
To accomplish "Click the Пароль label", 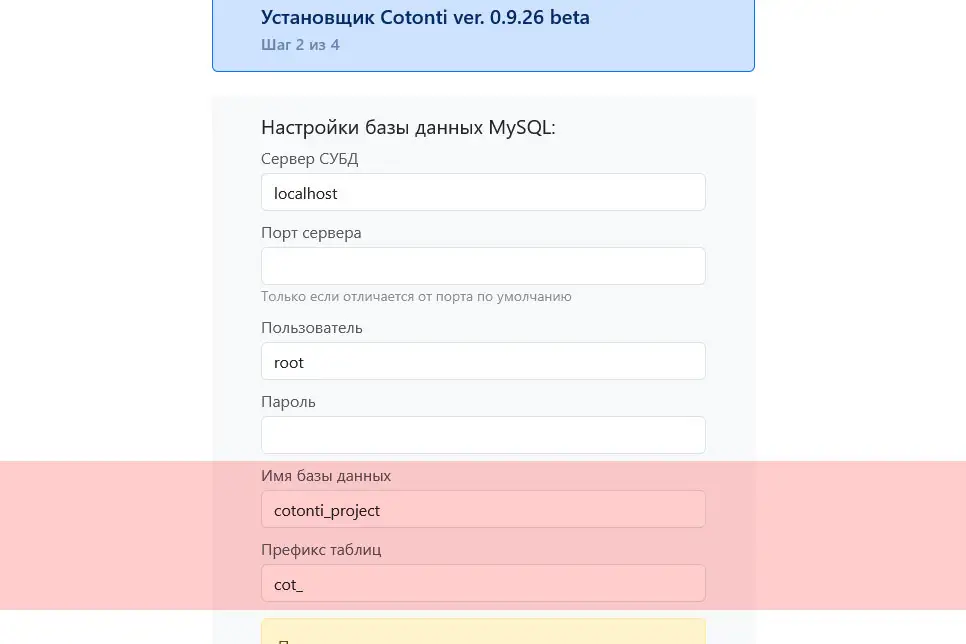I will click(x=288, y=401).
